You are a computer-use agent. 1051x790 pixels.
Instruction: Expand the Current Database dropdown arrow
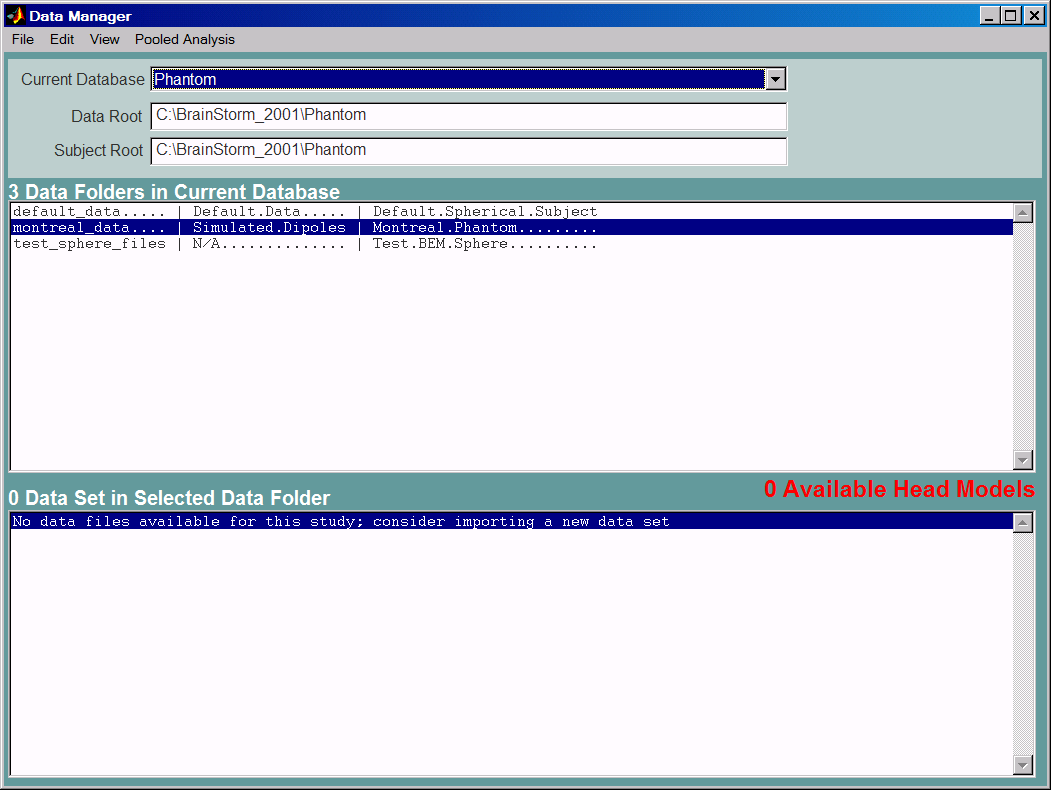pyautogui.click(x=775, y=80)
